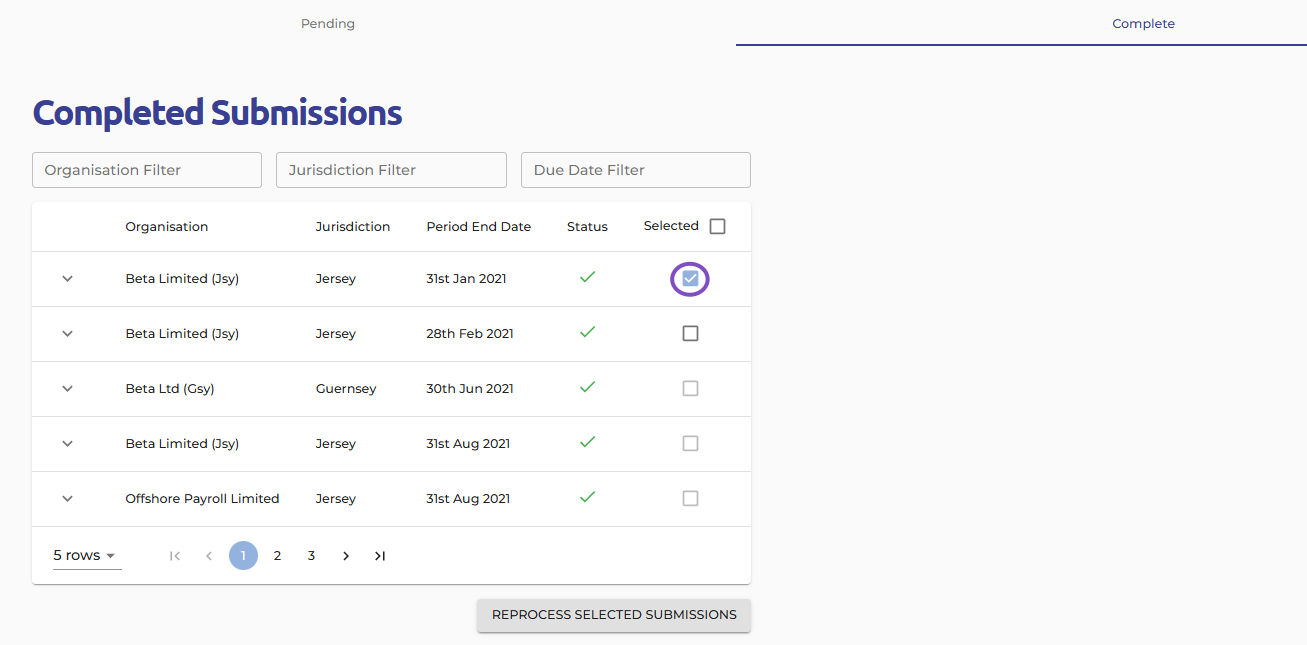Select page 1 in pagination
1307x645 pixels.
tap(243, 556)
